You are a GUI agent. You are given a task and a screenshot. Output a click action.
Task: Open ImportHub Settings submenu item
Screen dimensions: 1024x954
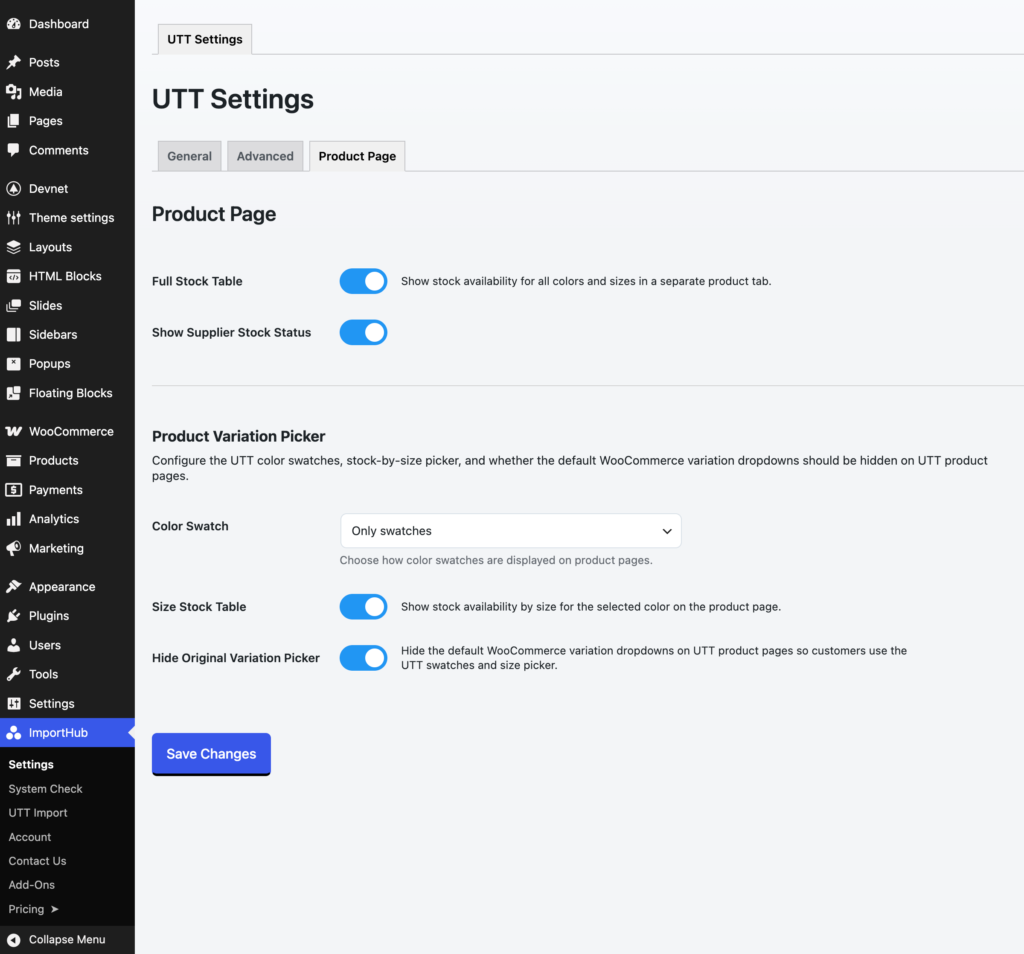click(x=31, y=765)
